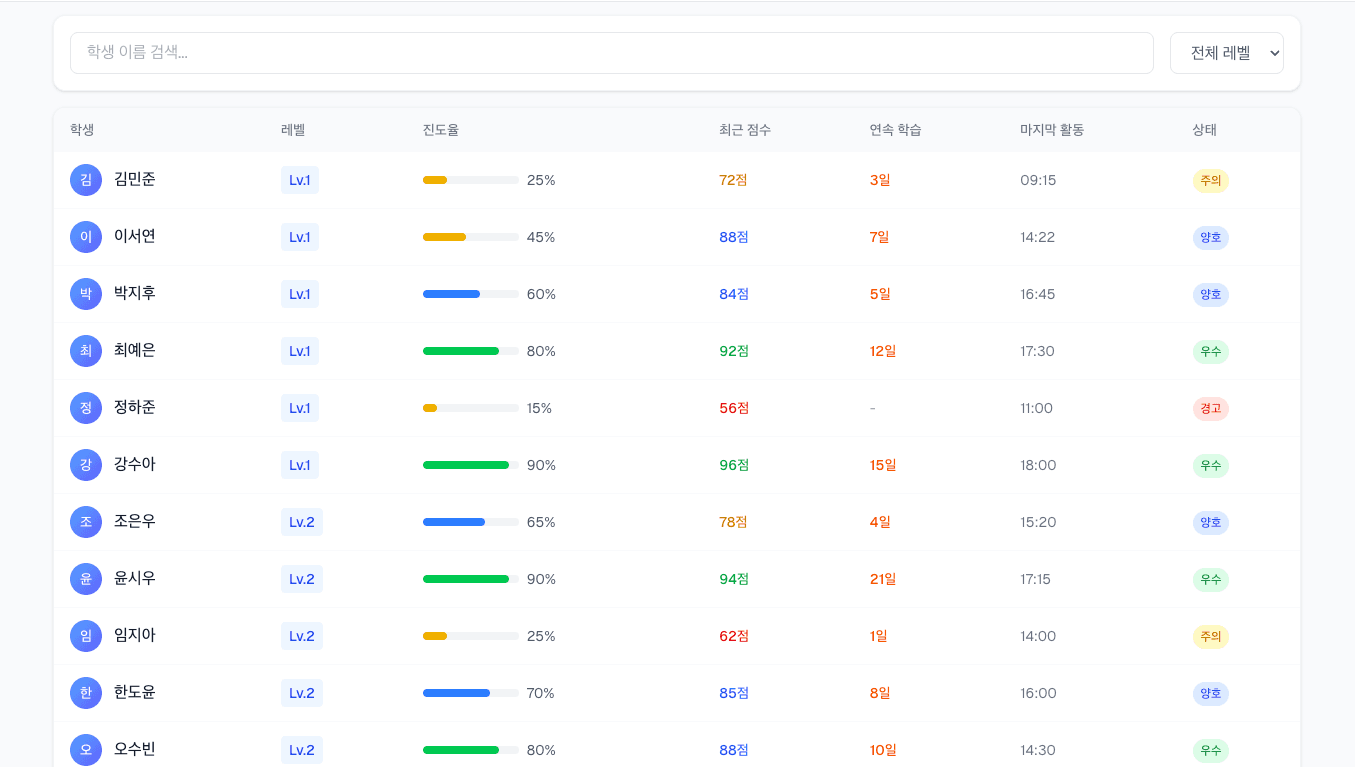Click 오수빈's student name
The image size is (1355, 767).
[135, 749]
